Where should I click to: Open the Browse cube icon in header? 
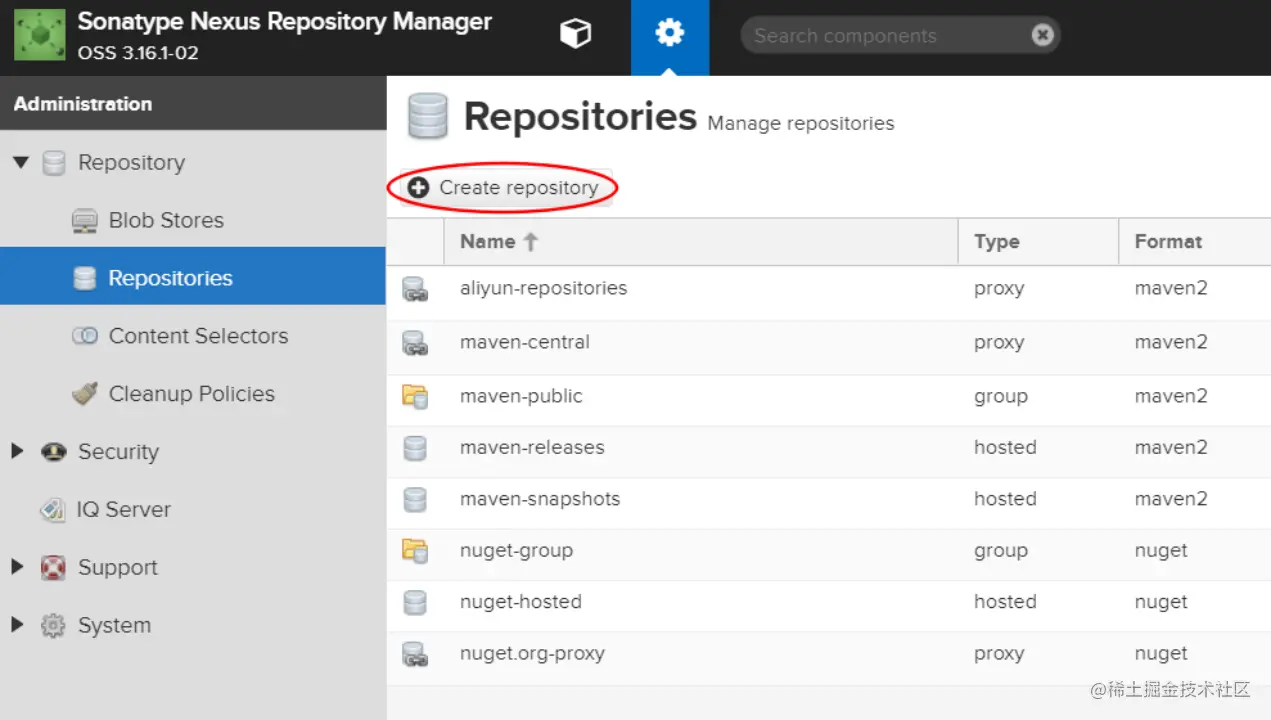[575, 35]
